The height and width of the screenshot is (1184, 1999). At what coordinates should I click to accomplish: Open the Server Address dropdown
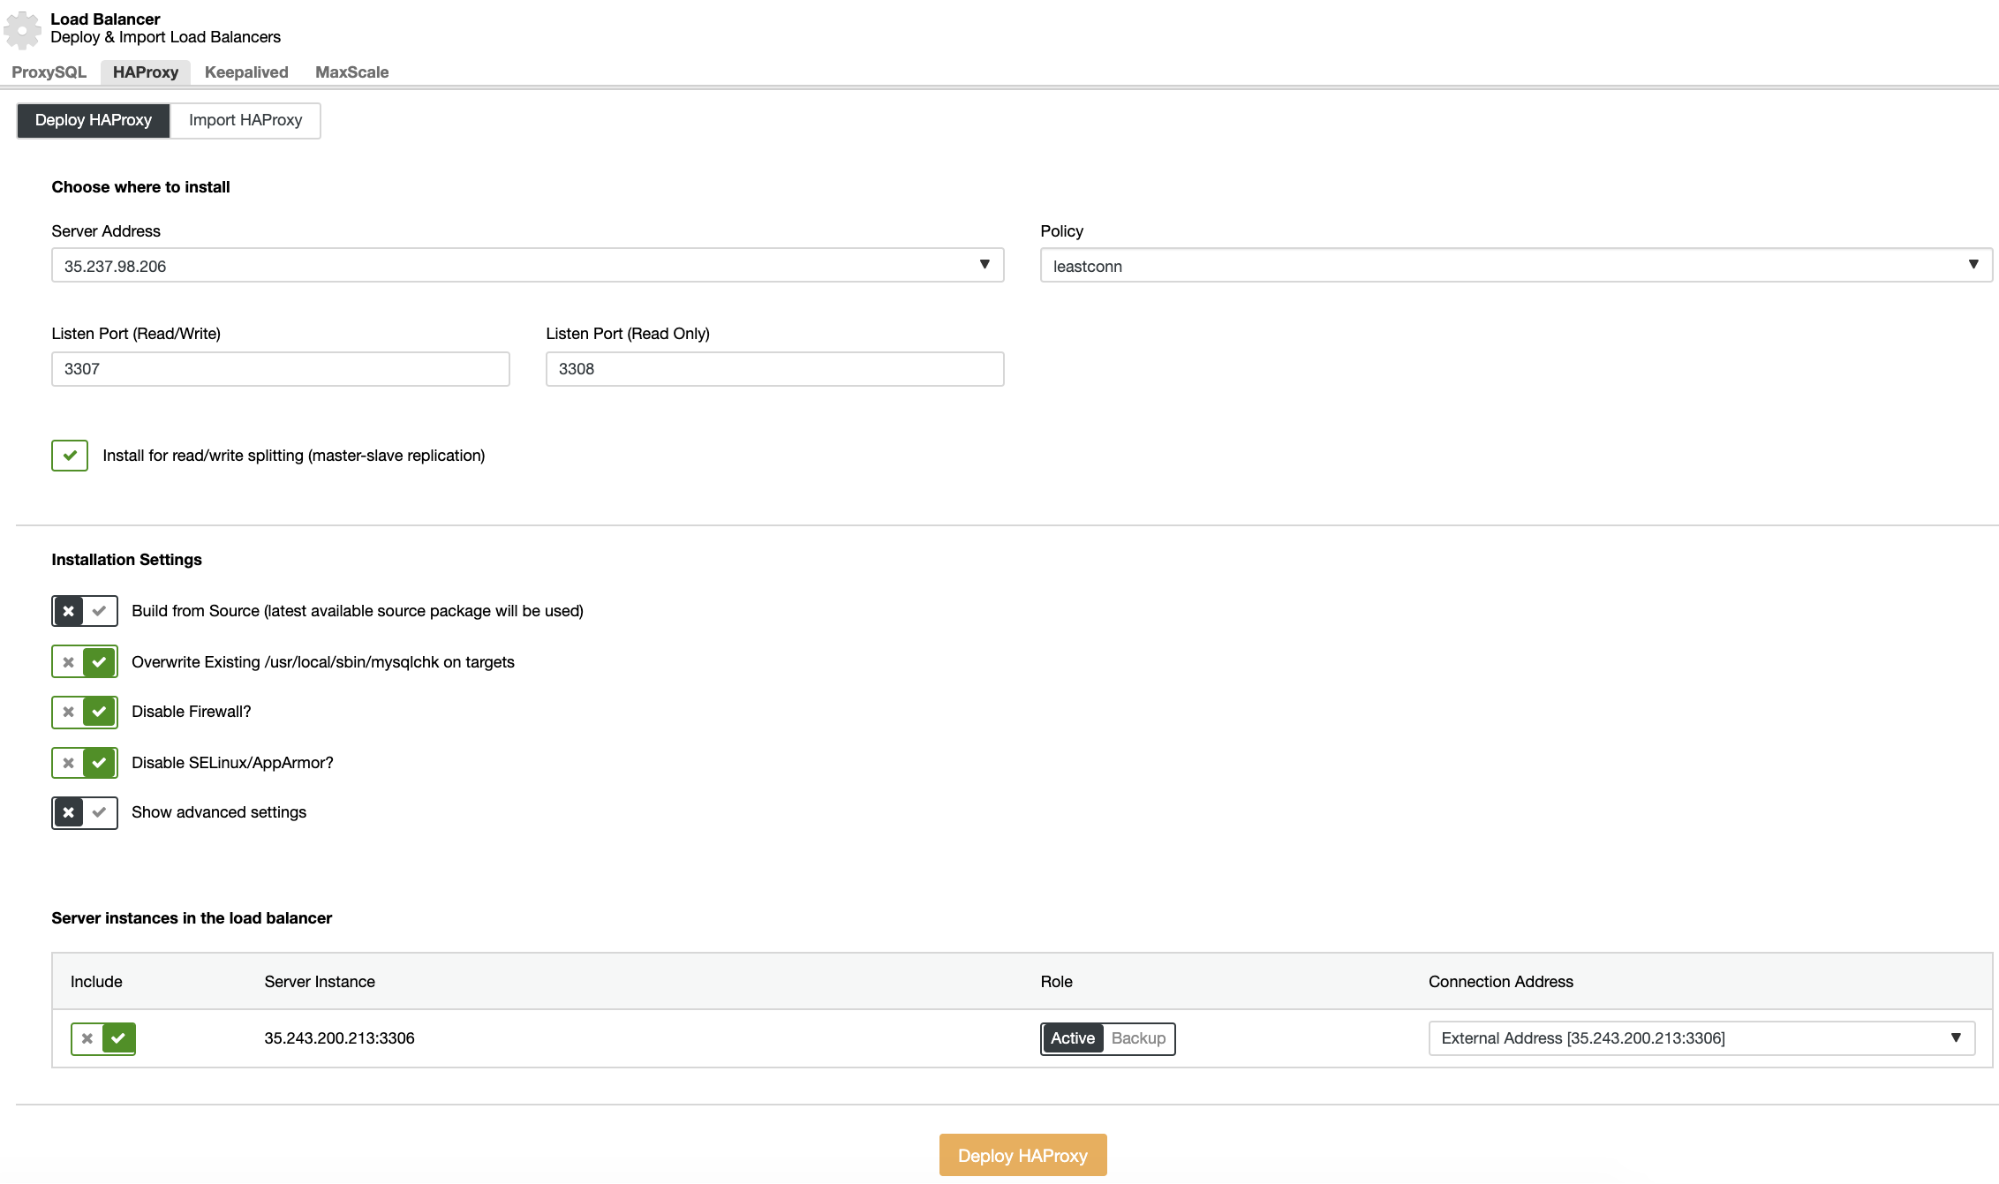pos(527,265)
